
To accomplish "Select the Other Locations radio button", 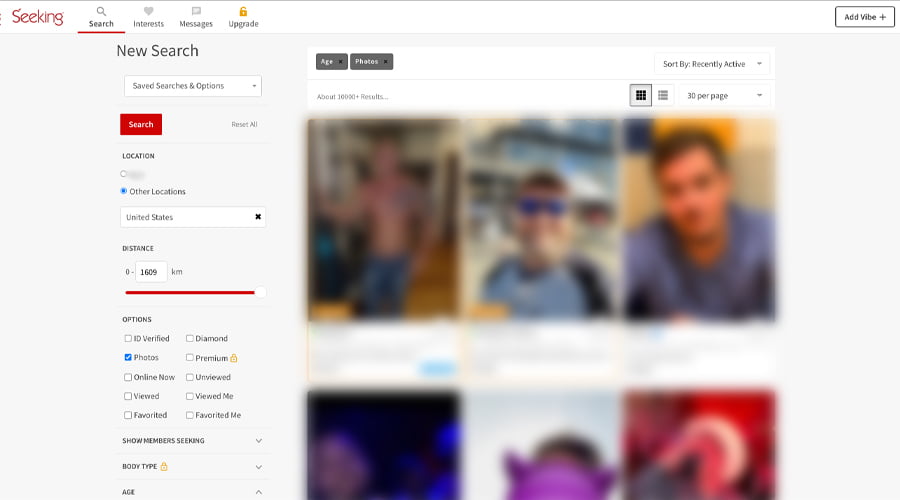I will tap(124, 191).
